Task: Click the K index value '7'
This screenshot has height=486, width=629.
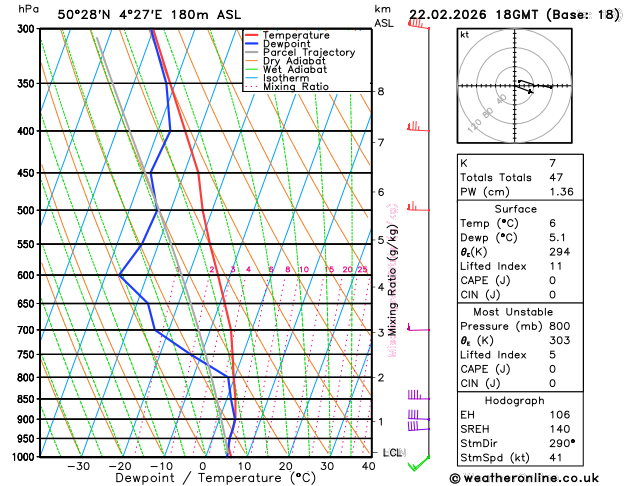Action: point(553,163)
